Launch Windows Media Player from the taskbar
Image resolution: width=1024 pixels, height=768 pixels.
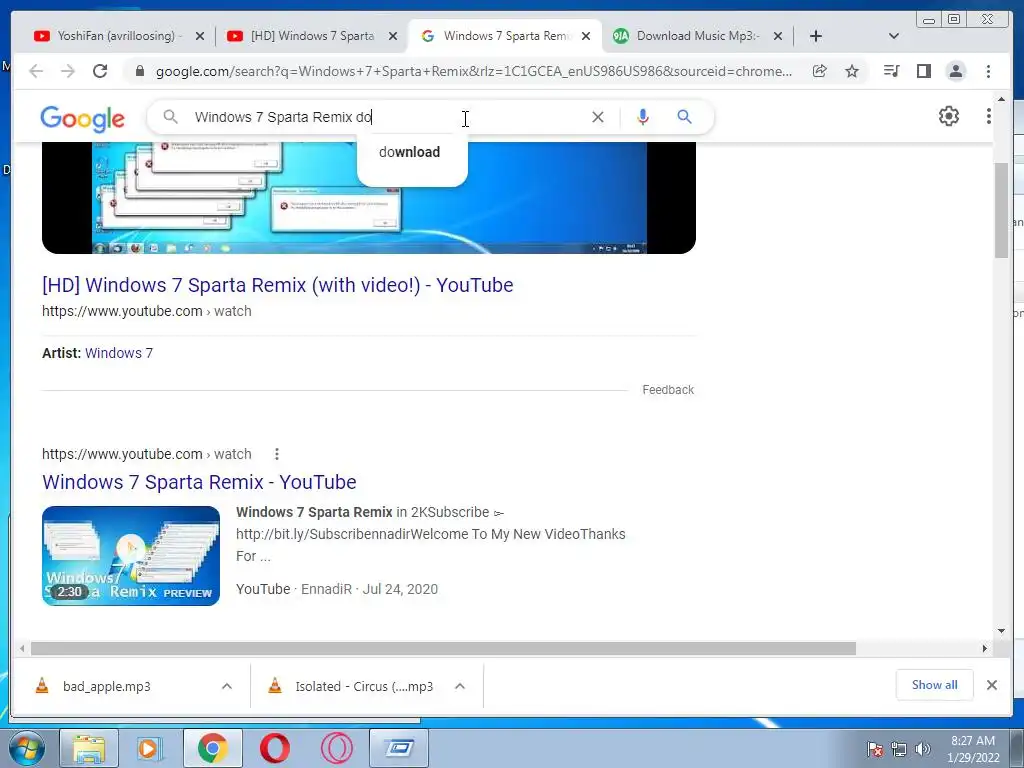(150, 748)
